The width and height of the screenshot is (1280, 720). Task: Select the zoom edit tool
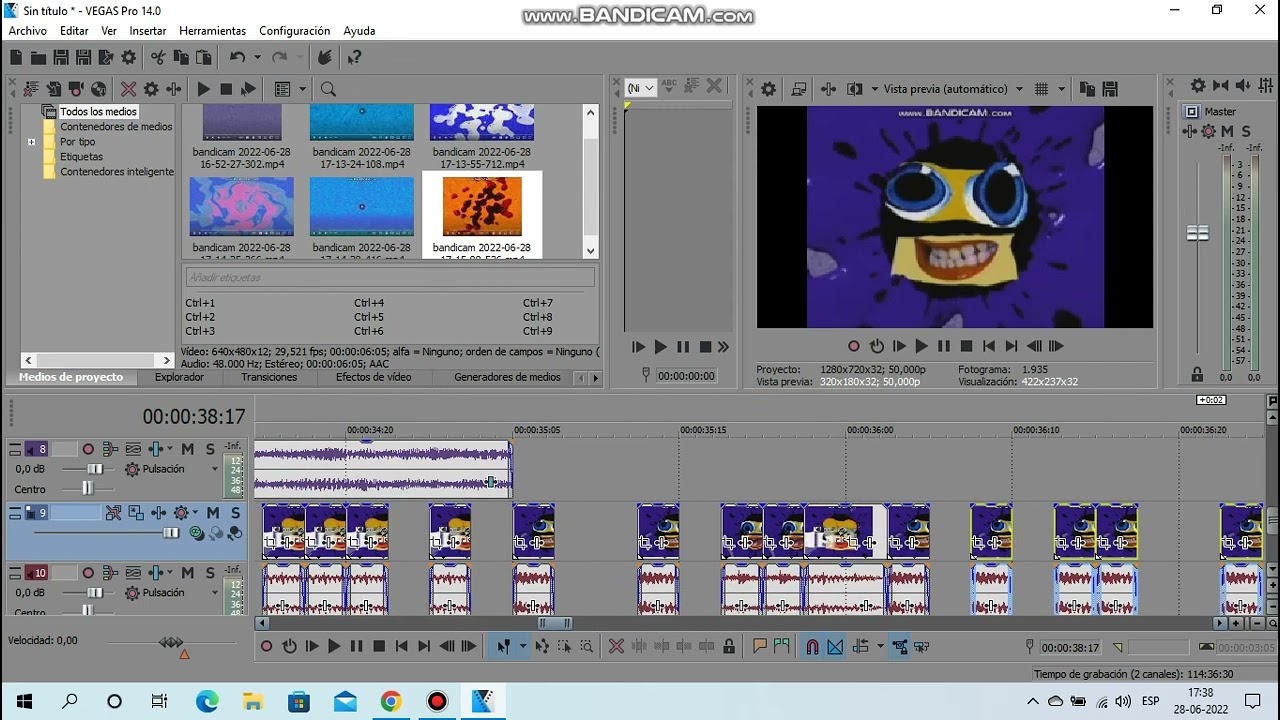tap(586, 646)
